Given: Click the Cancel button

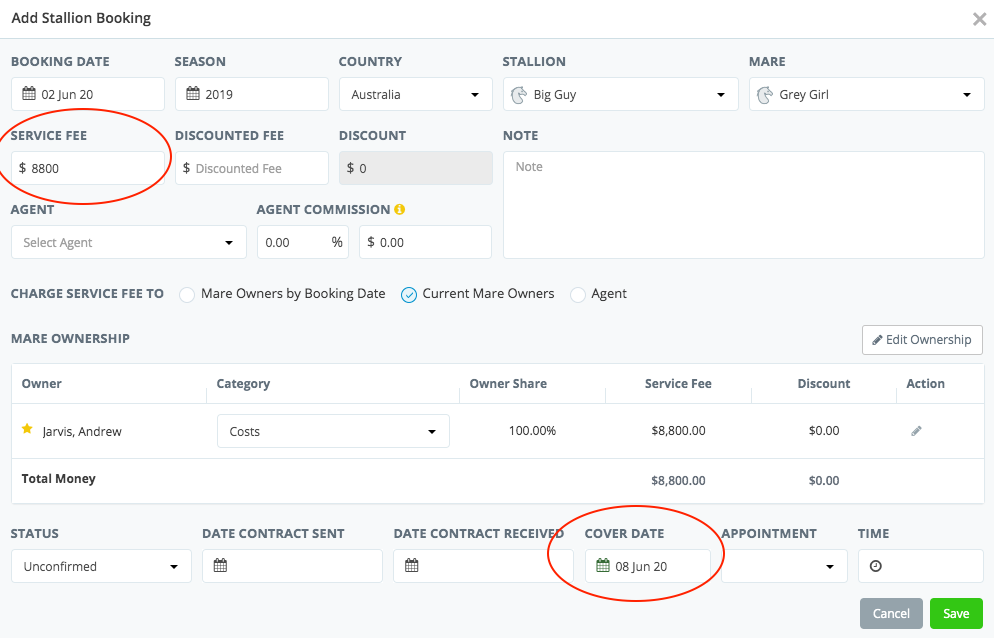Looking at the screenshot, I should pos(890,613).
